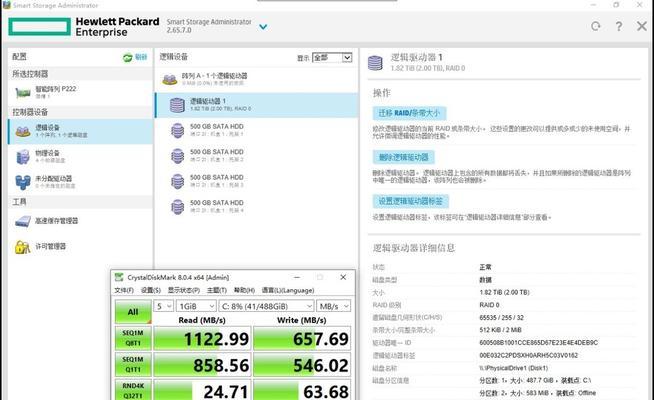This screenshot has width=654, height=400.
Task: Click disk icon of 500 GB HDD bay 1
Action: [178, 131]
